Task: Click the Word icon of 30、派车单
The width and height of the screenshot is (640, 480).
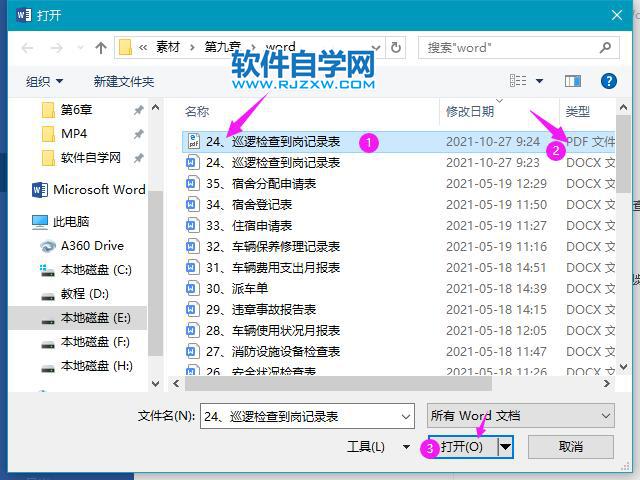Action: click(193, 289)
